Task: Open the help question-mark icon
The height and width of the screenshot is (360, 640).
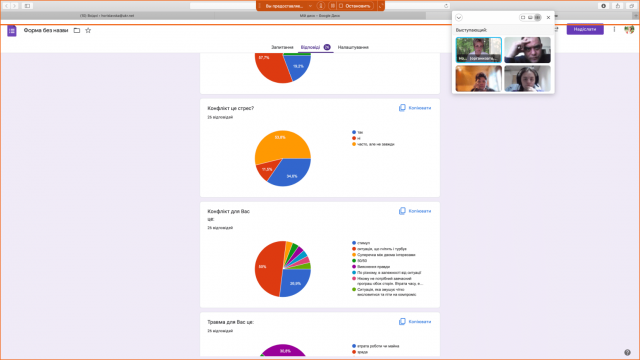Action: click(627, 352)
